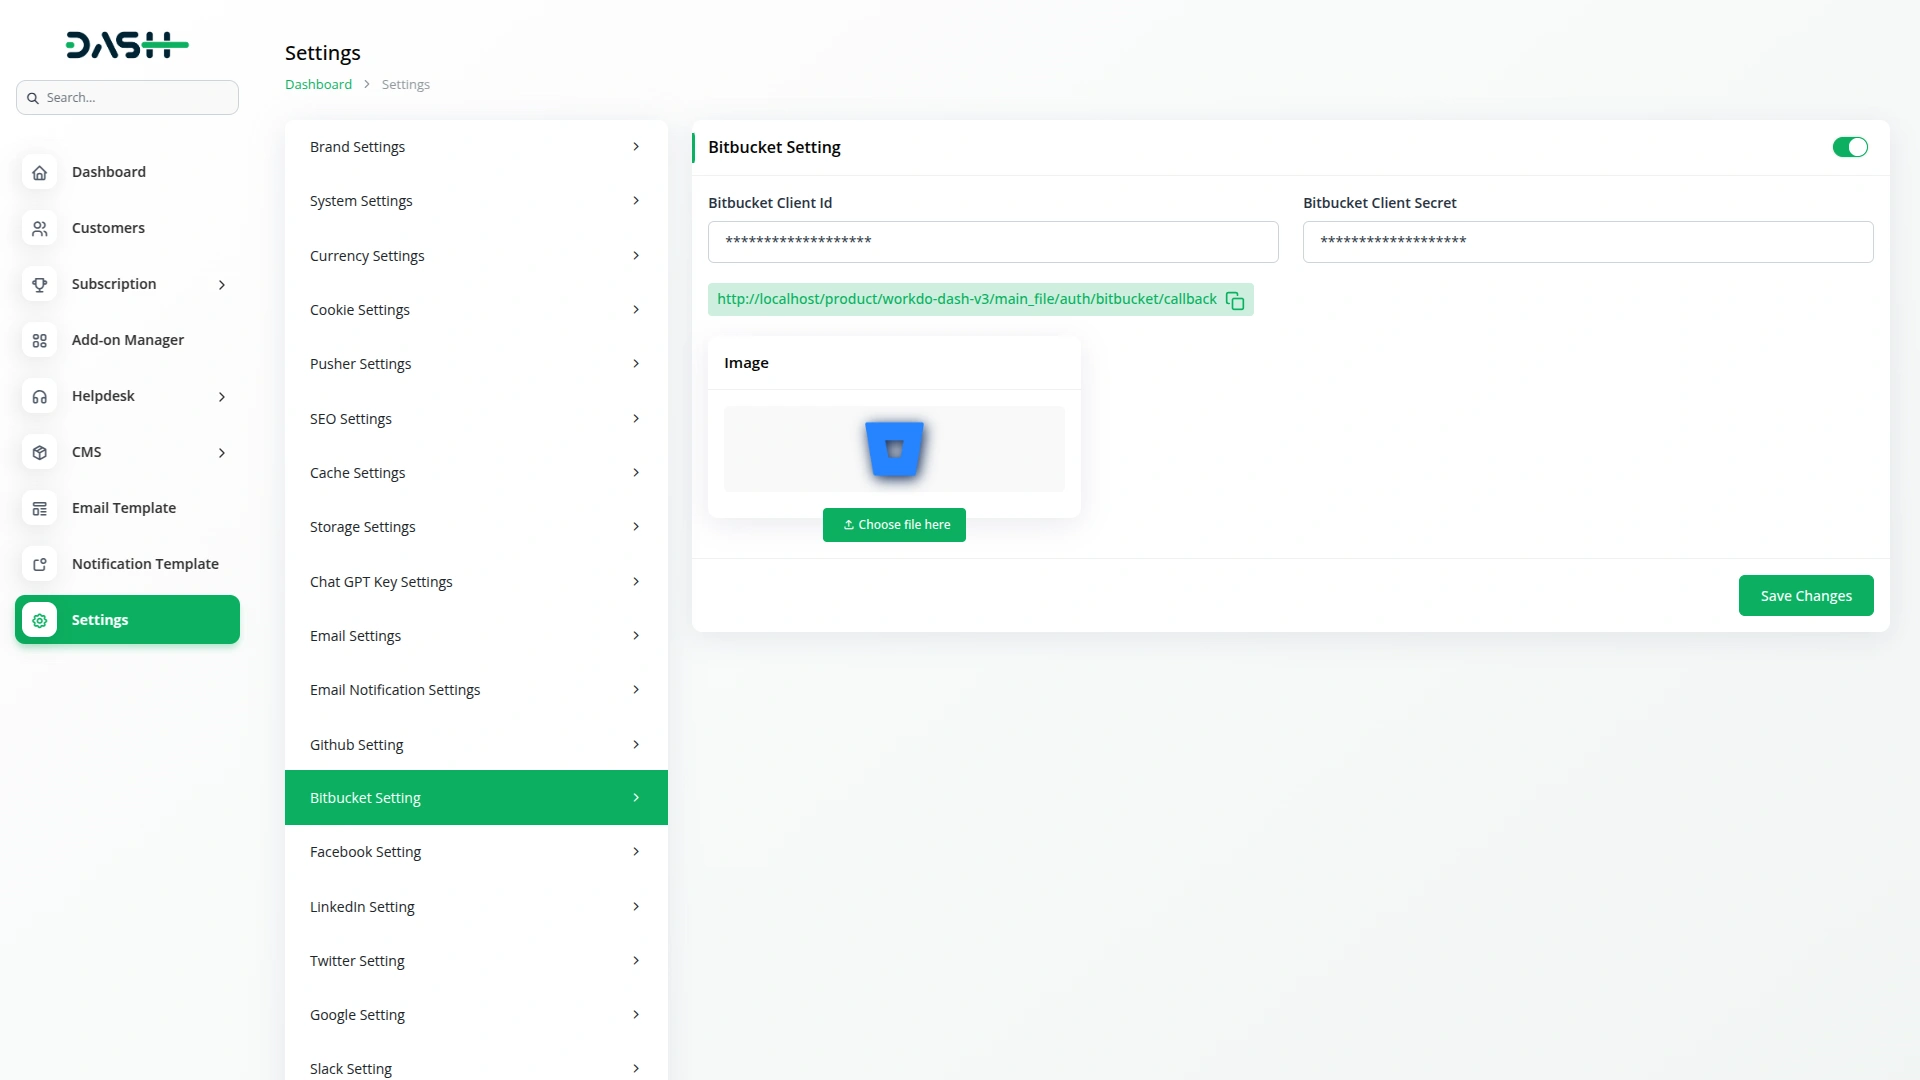Click Choose file here to upload image
This screenshot has width=1920, height=1080.
click(894, 524)
